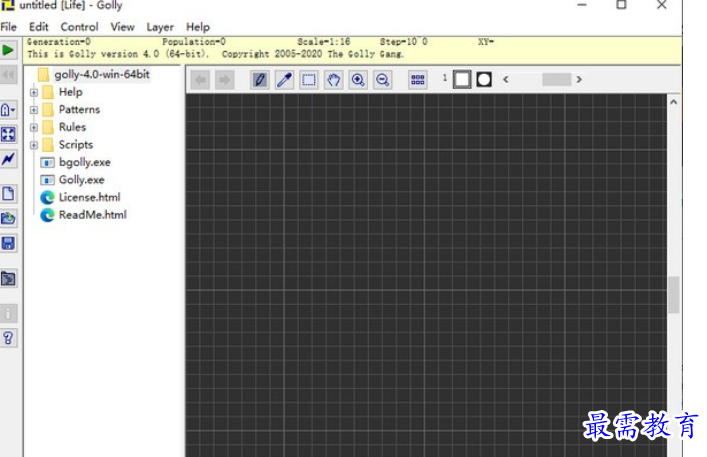Expand the Patterns folder node
Viewport: 707px width, 457px height.
click(x=34, y=110)
